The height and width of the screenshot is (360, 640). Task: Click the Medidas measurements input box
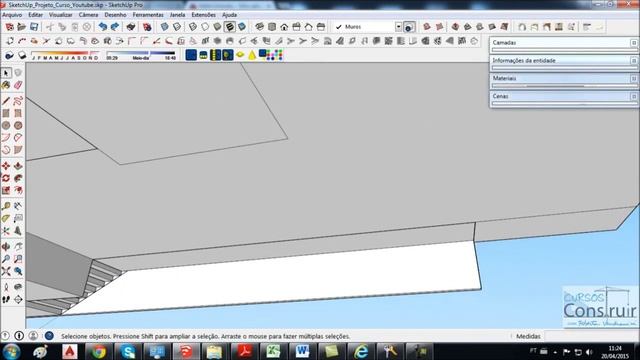point(591,336)
